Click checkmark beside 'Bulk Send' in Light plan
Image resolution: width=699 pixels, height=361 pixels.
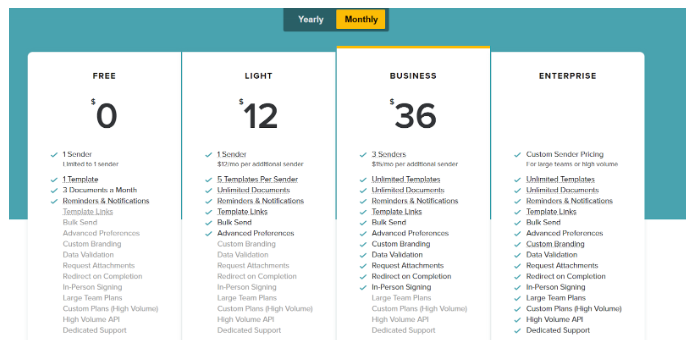208,223
